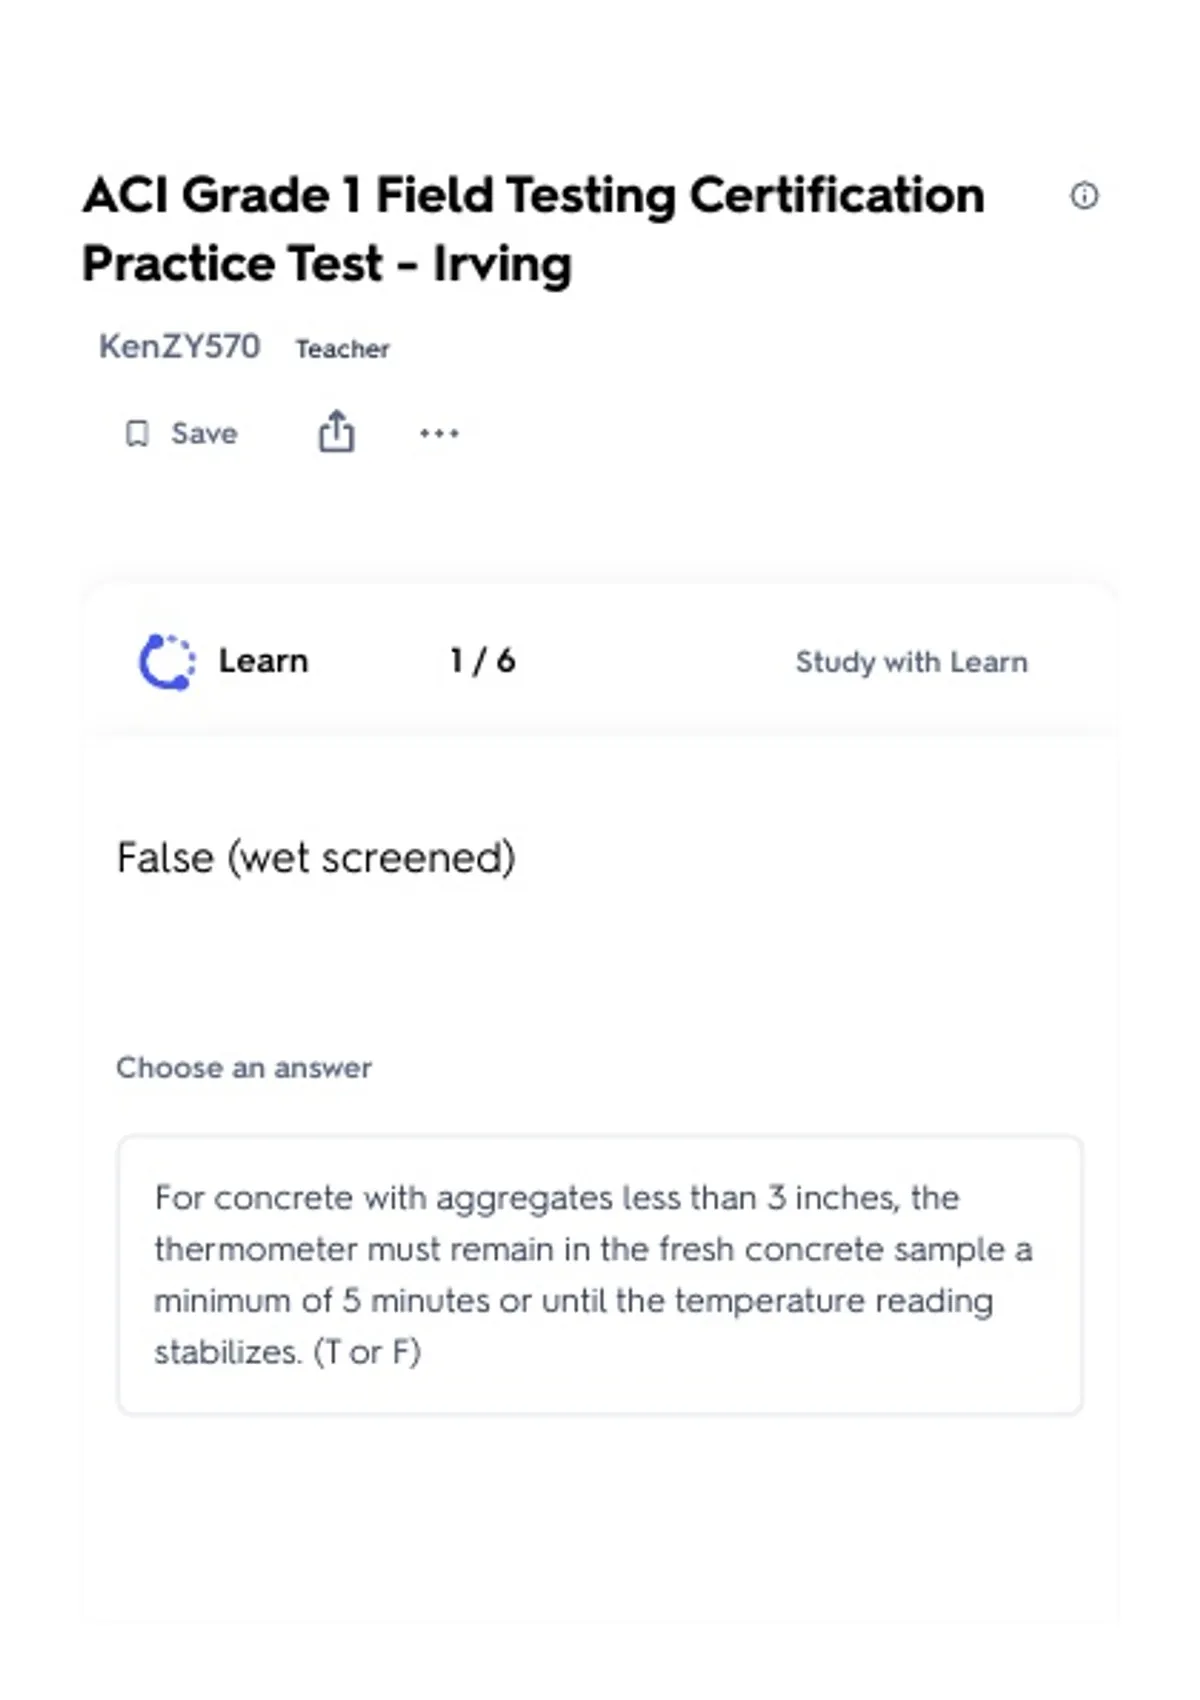
Task: Click the bookmark icon next to Save
Action: point(137,433)
